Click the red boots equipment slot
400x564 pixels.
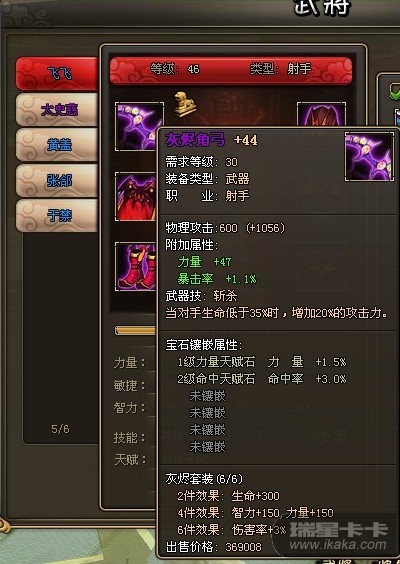(136, 266)
